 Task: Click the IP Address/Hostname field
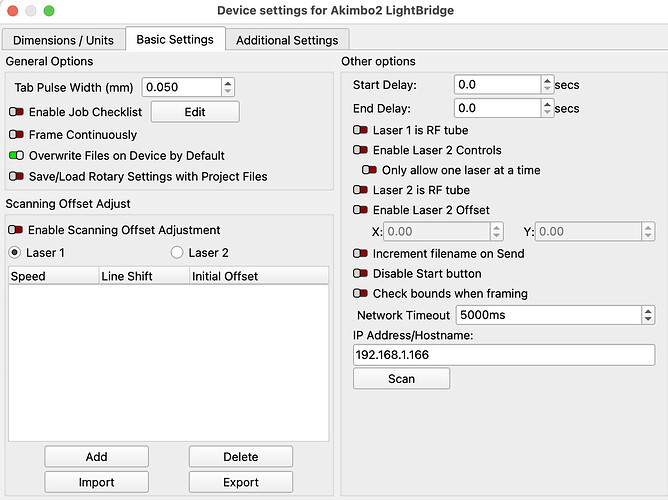point(504,355)
